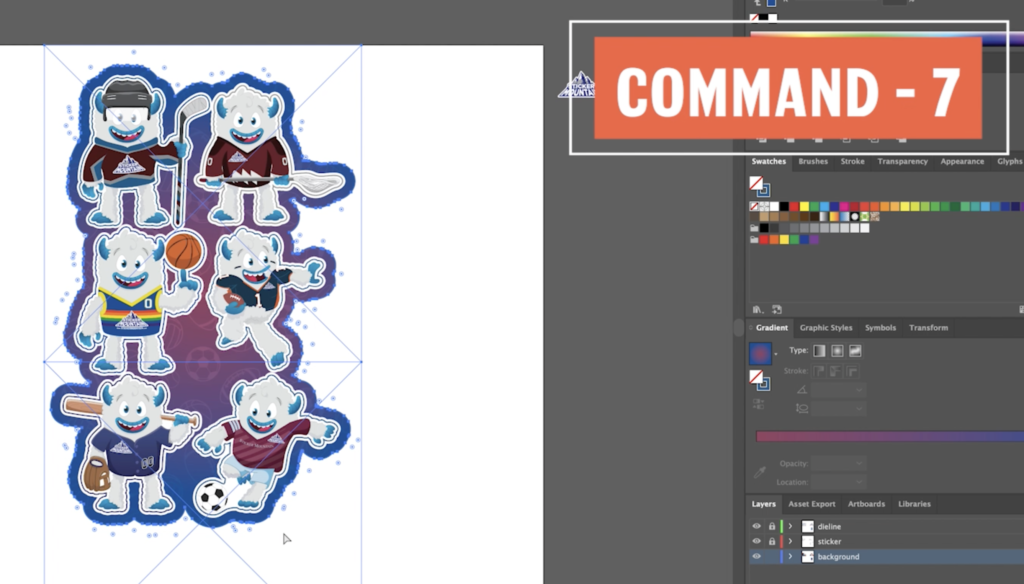Switch to the Graphic Styles tab
The height and width of the screenshot is (584, 1024).
pos(826,328)
